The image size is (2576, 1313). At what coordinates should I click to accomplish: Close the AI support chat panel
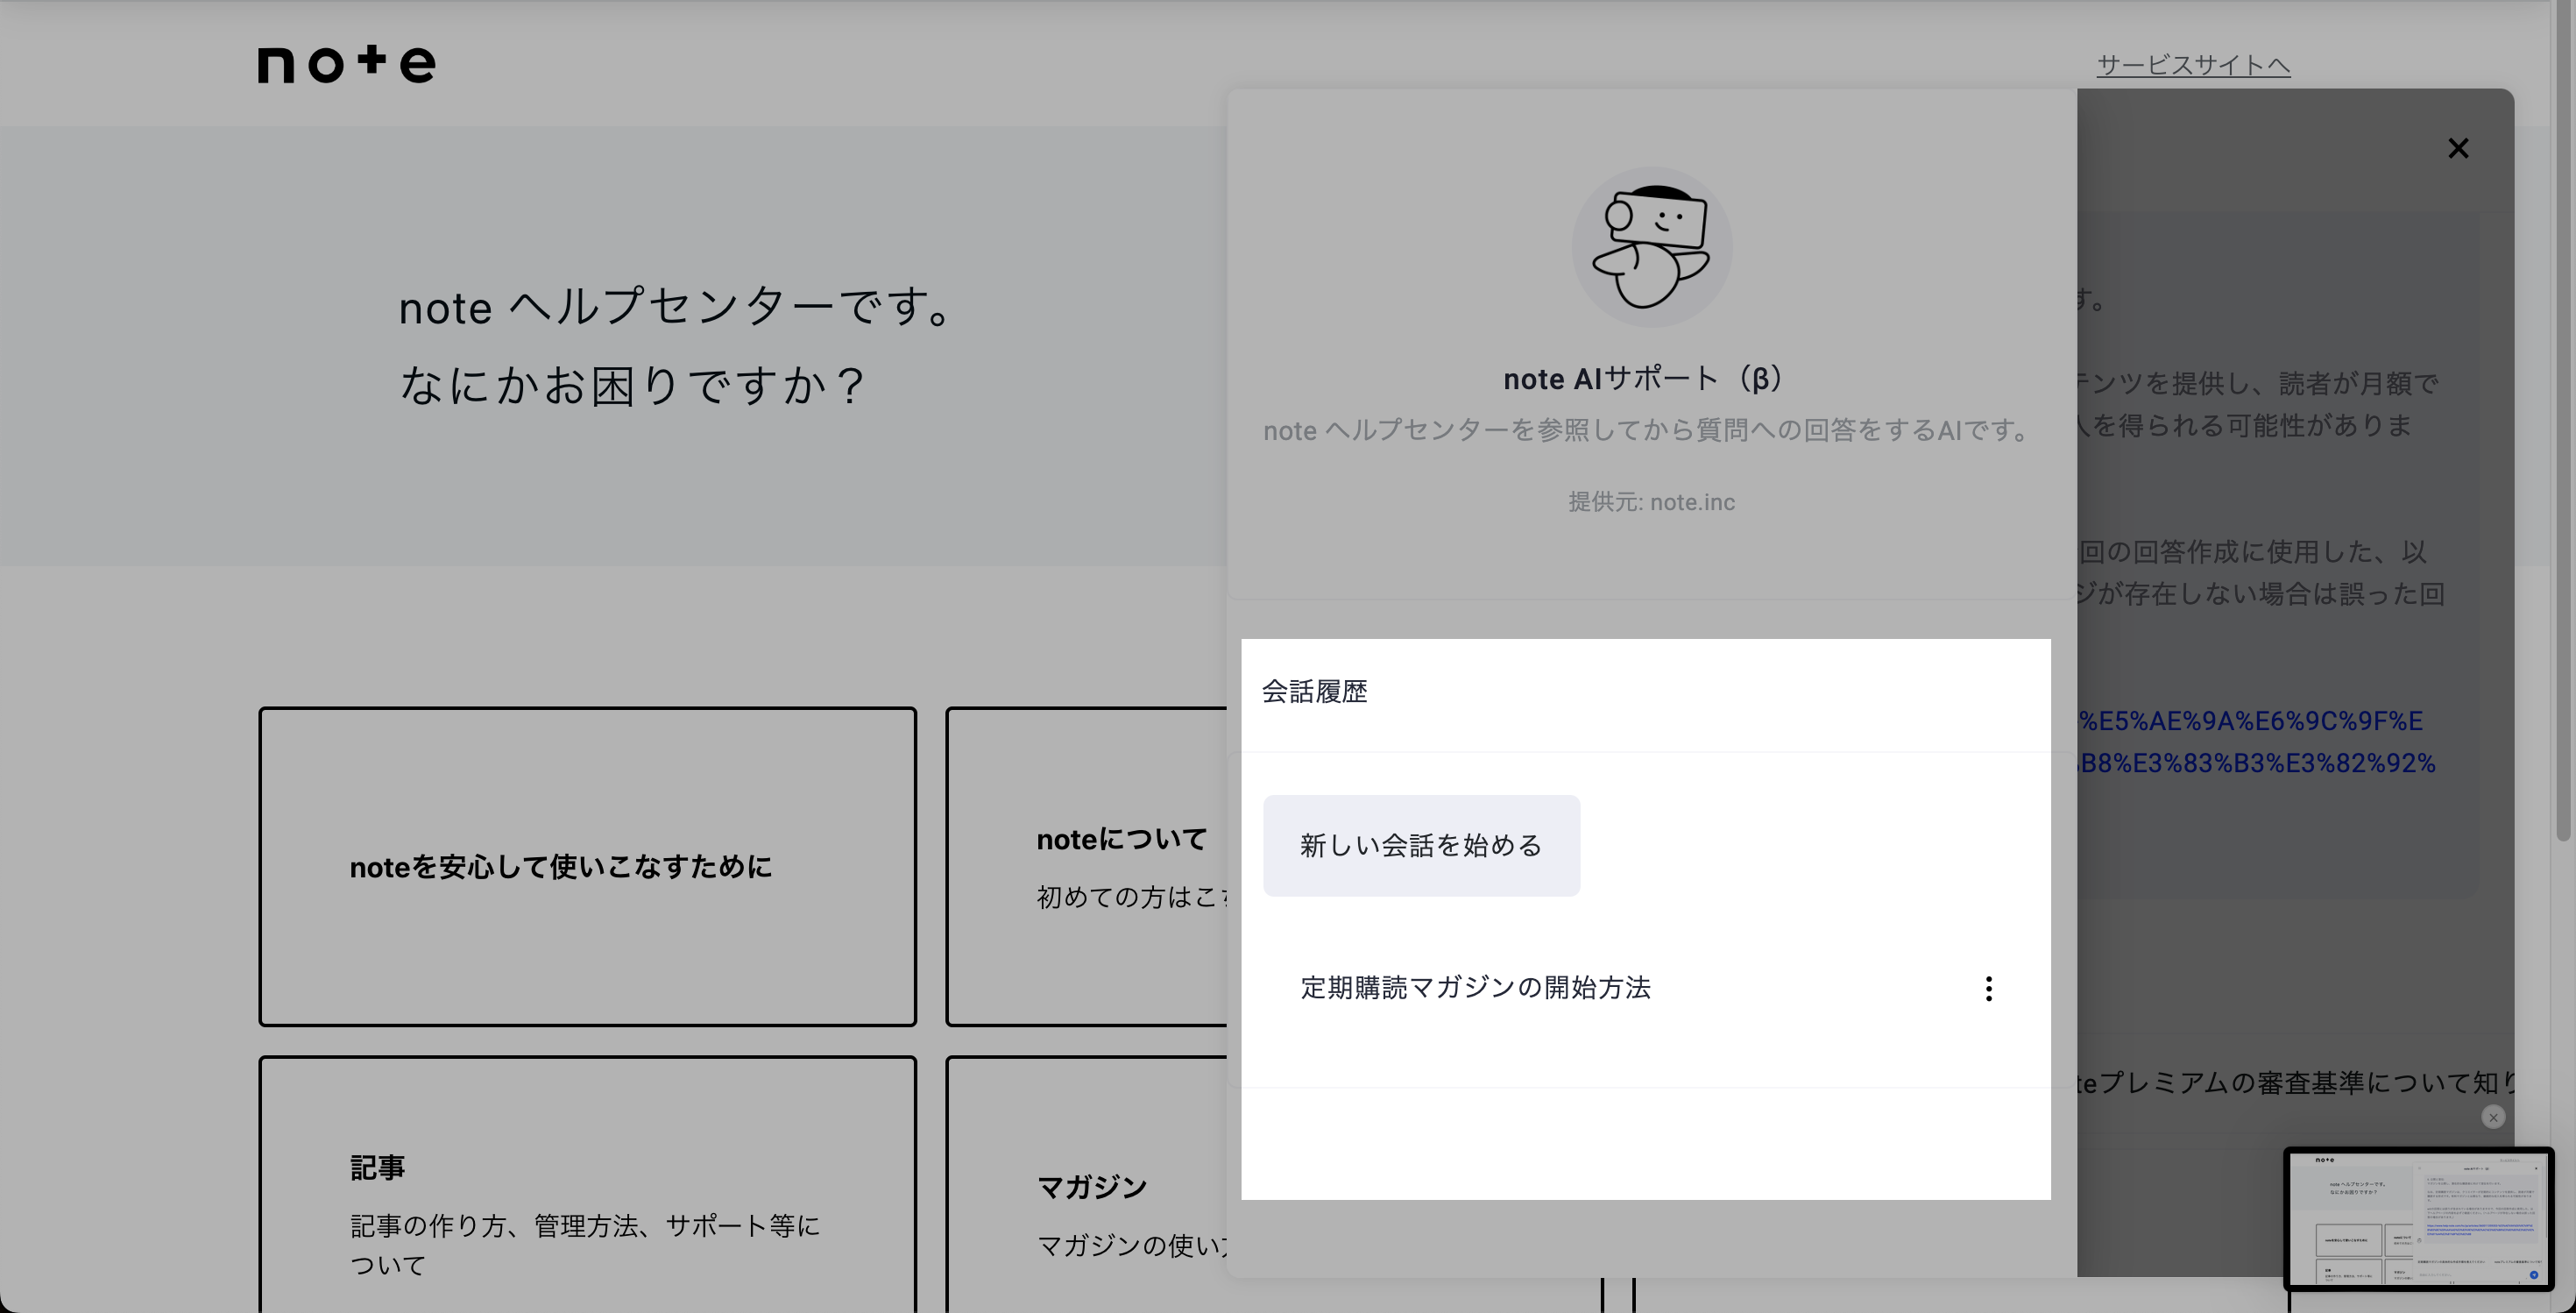coord(2458,148)
